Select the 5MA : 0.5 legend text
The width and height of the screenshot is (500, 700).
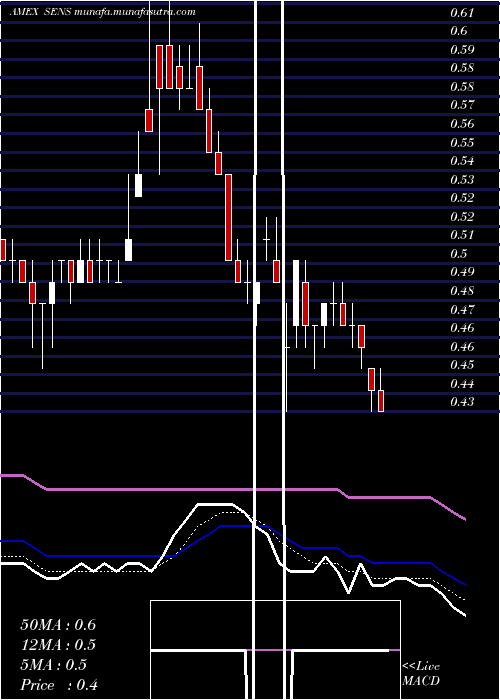54,665
